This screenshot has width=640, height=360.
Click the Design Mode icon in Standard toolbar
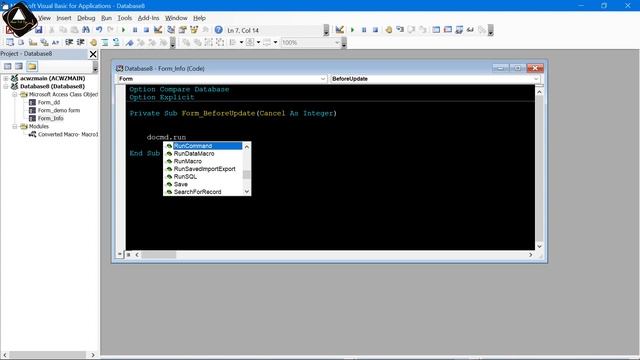tap(158, 30)
